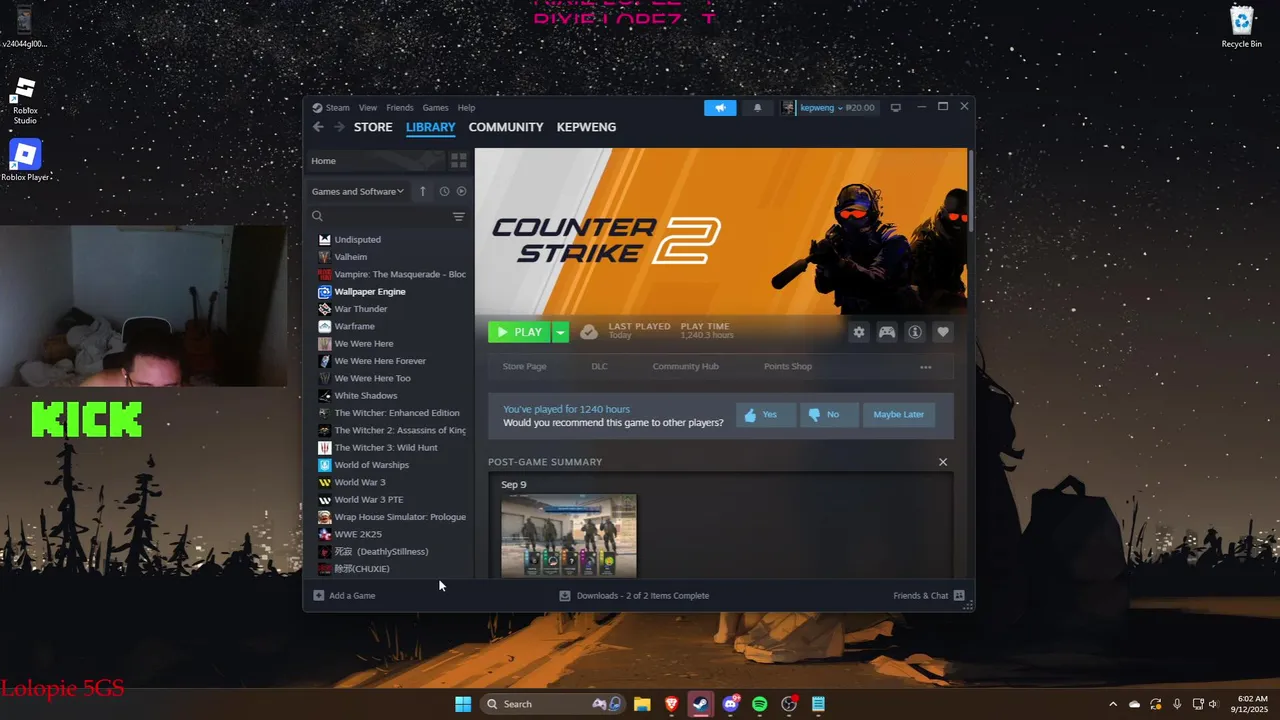Open the Games menu

[435, 108]
